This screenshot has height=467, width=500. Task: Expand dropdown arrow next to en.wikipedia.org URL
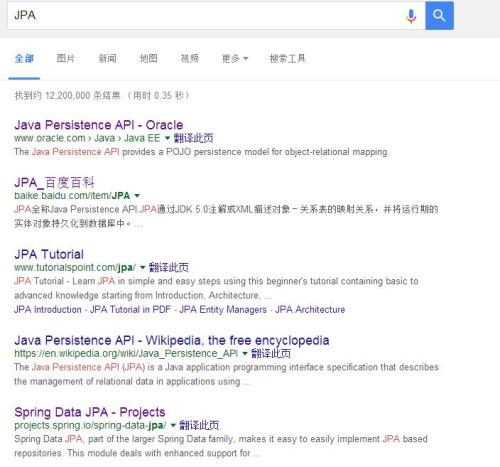[245, 353]
